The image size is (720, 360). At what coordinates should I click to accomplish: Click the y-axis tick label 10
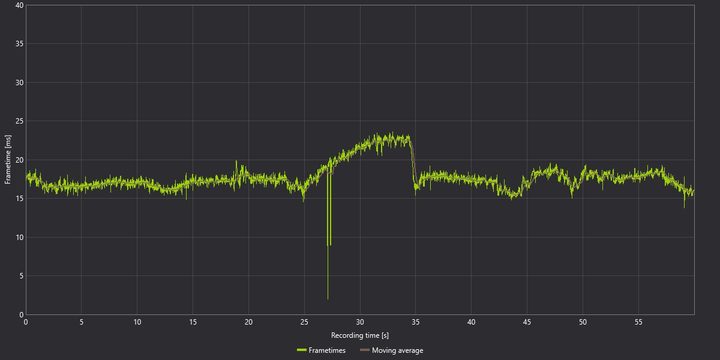pyautogui.click(x=19, y=237)
